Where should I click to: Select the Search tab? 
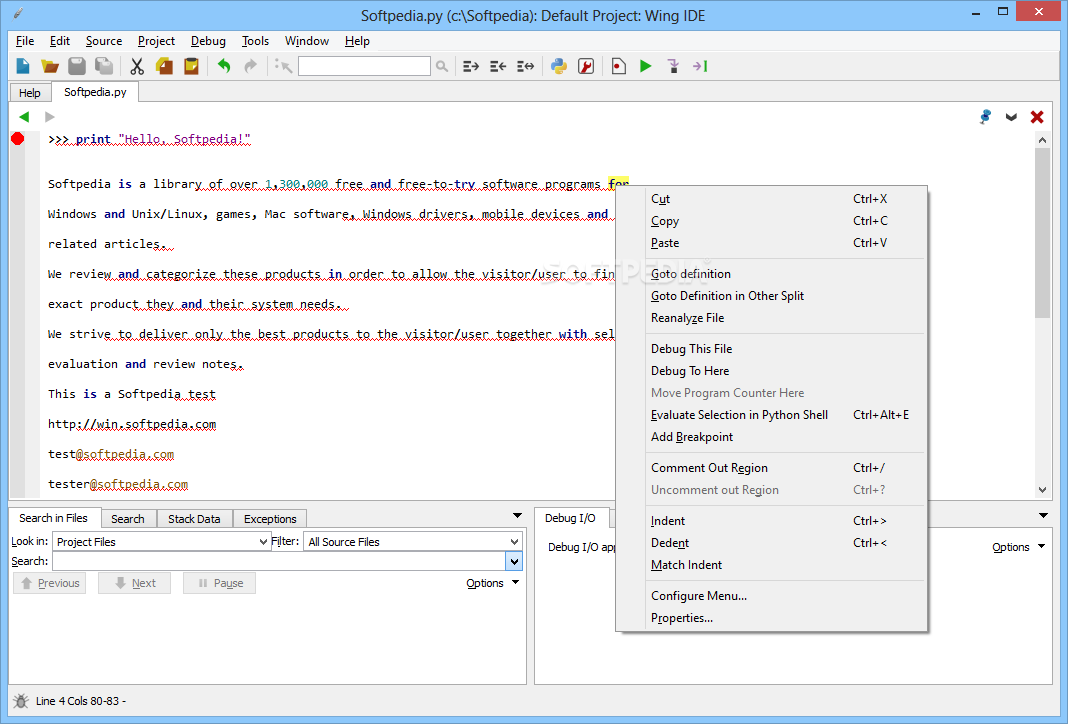[127, 519]
